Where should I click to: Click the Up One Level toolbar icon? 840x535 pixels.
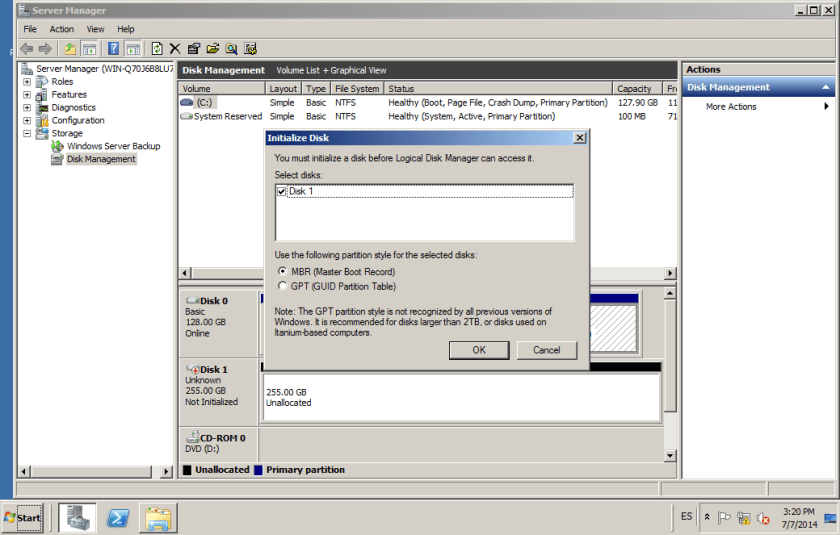[x=69, y=48]
